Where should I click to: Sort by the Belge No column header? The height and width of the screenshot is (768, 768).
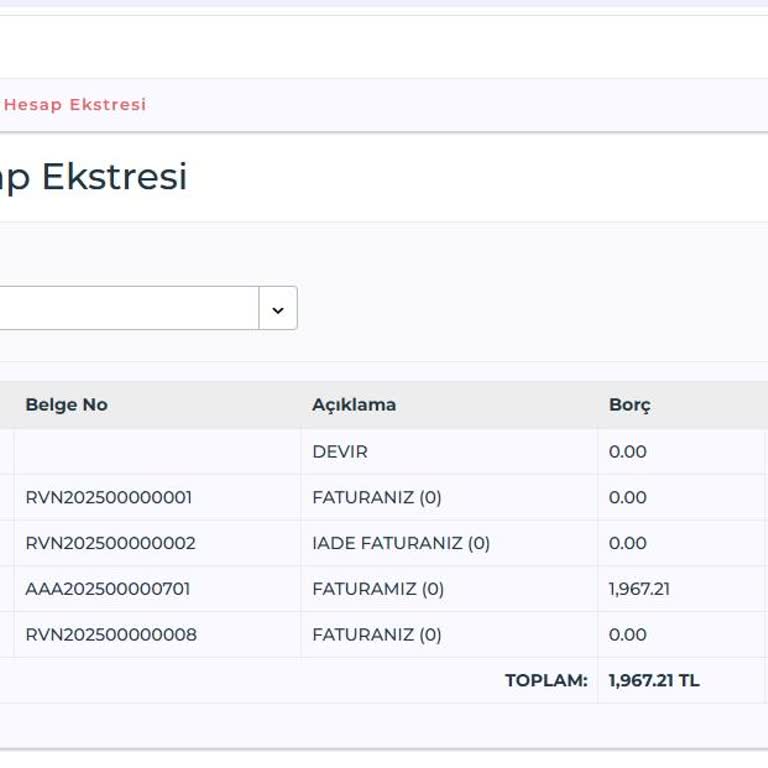[x=66, y=405]
